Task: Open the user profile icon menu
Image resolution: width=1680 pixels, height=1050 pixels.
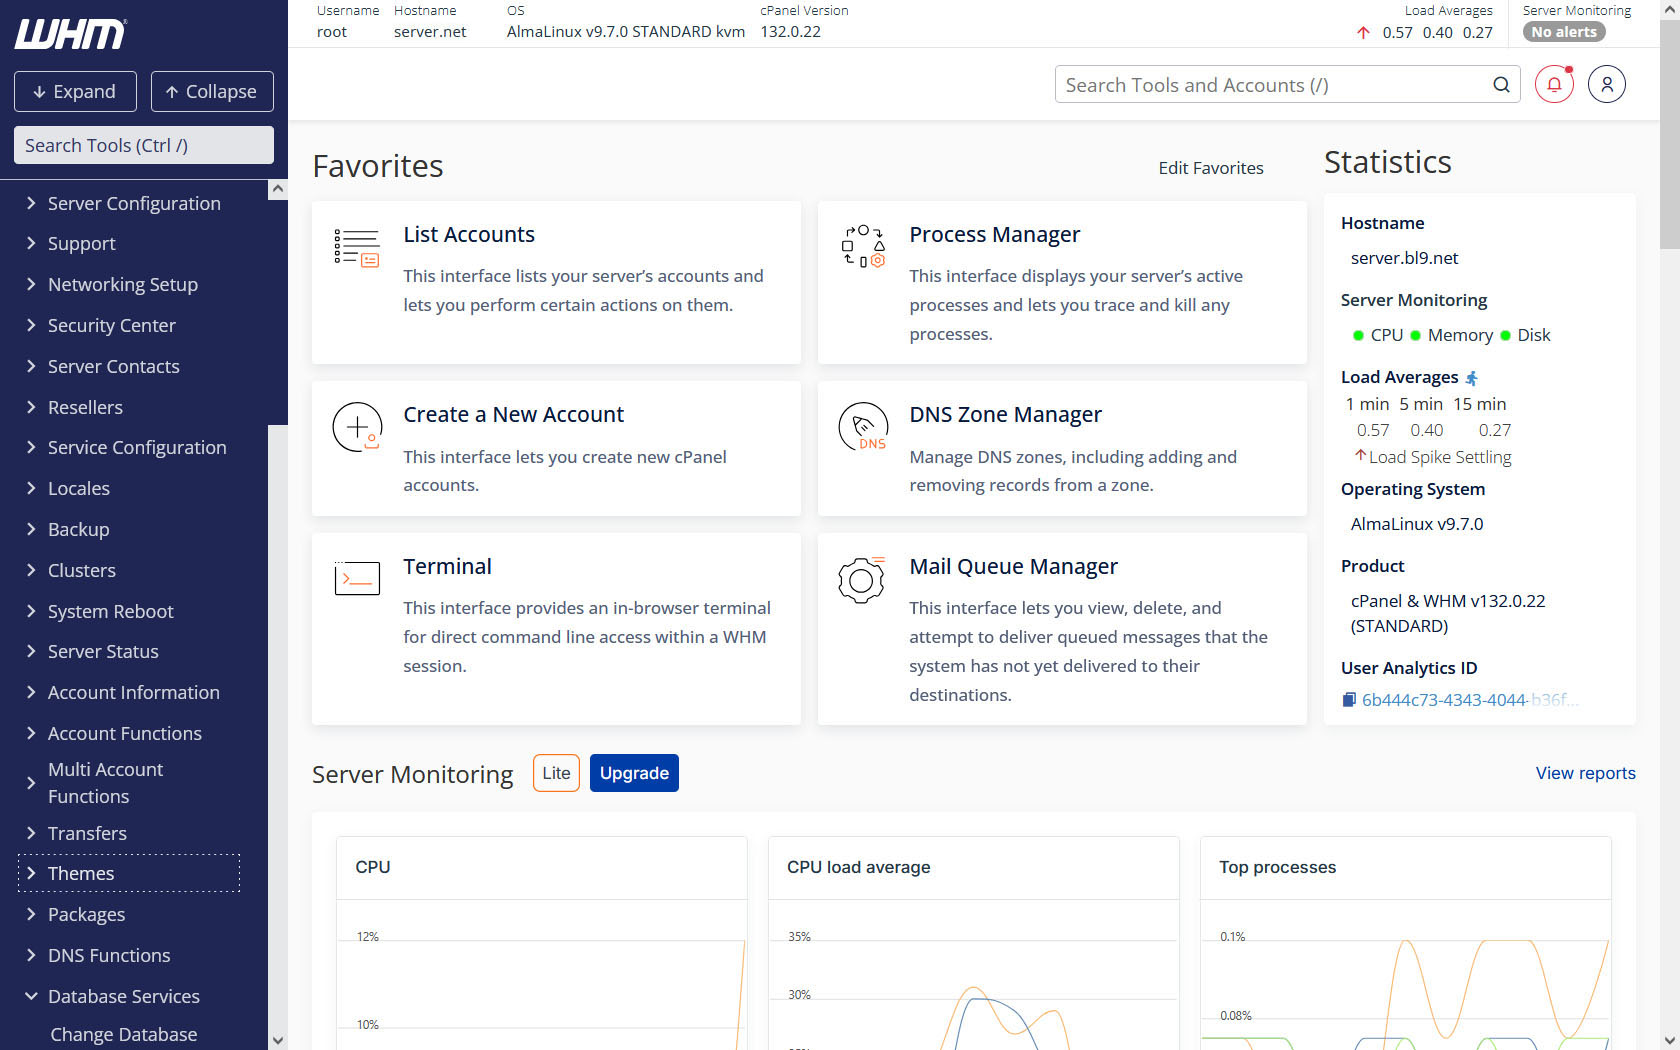Action: point(1606,85)
